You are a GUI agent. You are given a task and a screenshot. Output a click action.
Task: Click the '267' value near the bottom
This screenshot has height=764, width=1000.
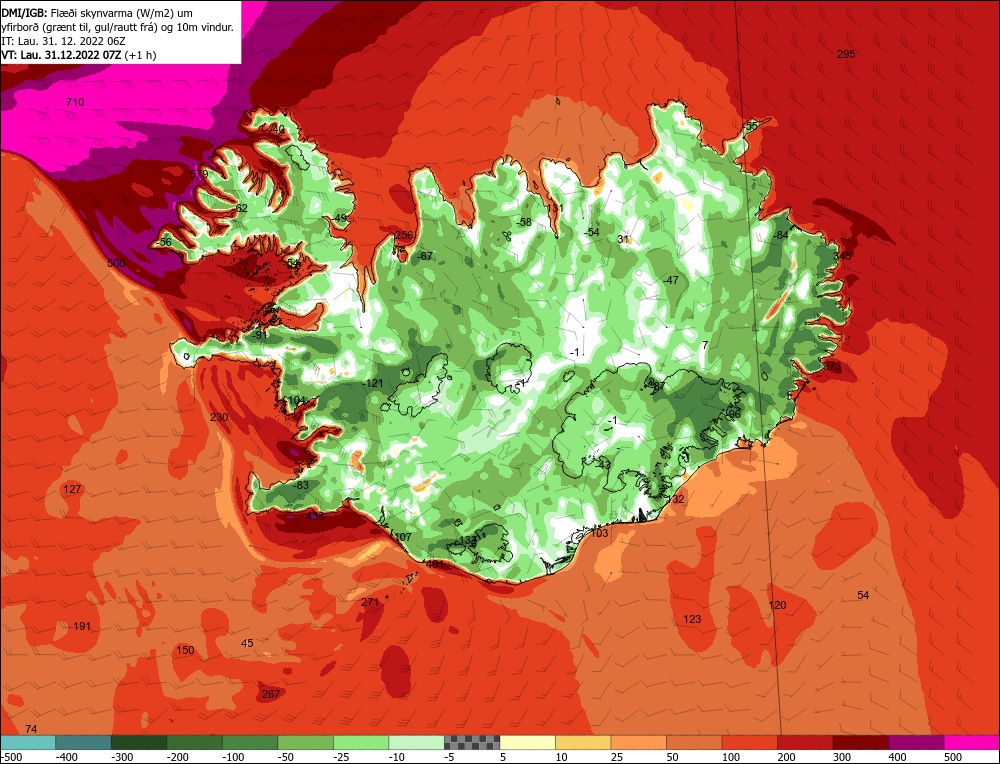click(x=271, y=694)
